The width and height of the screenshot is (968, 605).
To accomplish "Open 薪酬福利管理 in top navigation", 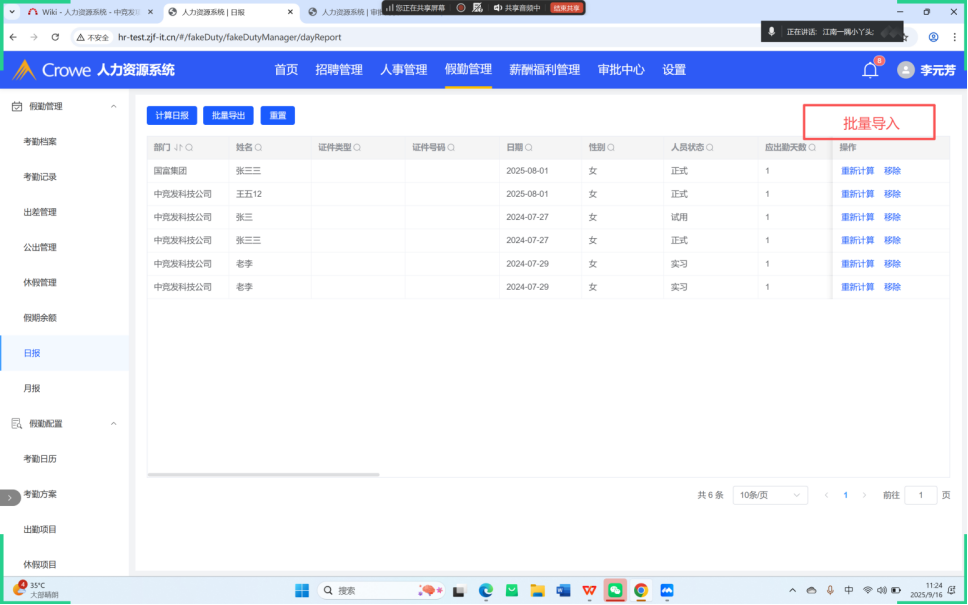I will coord(544,70).
